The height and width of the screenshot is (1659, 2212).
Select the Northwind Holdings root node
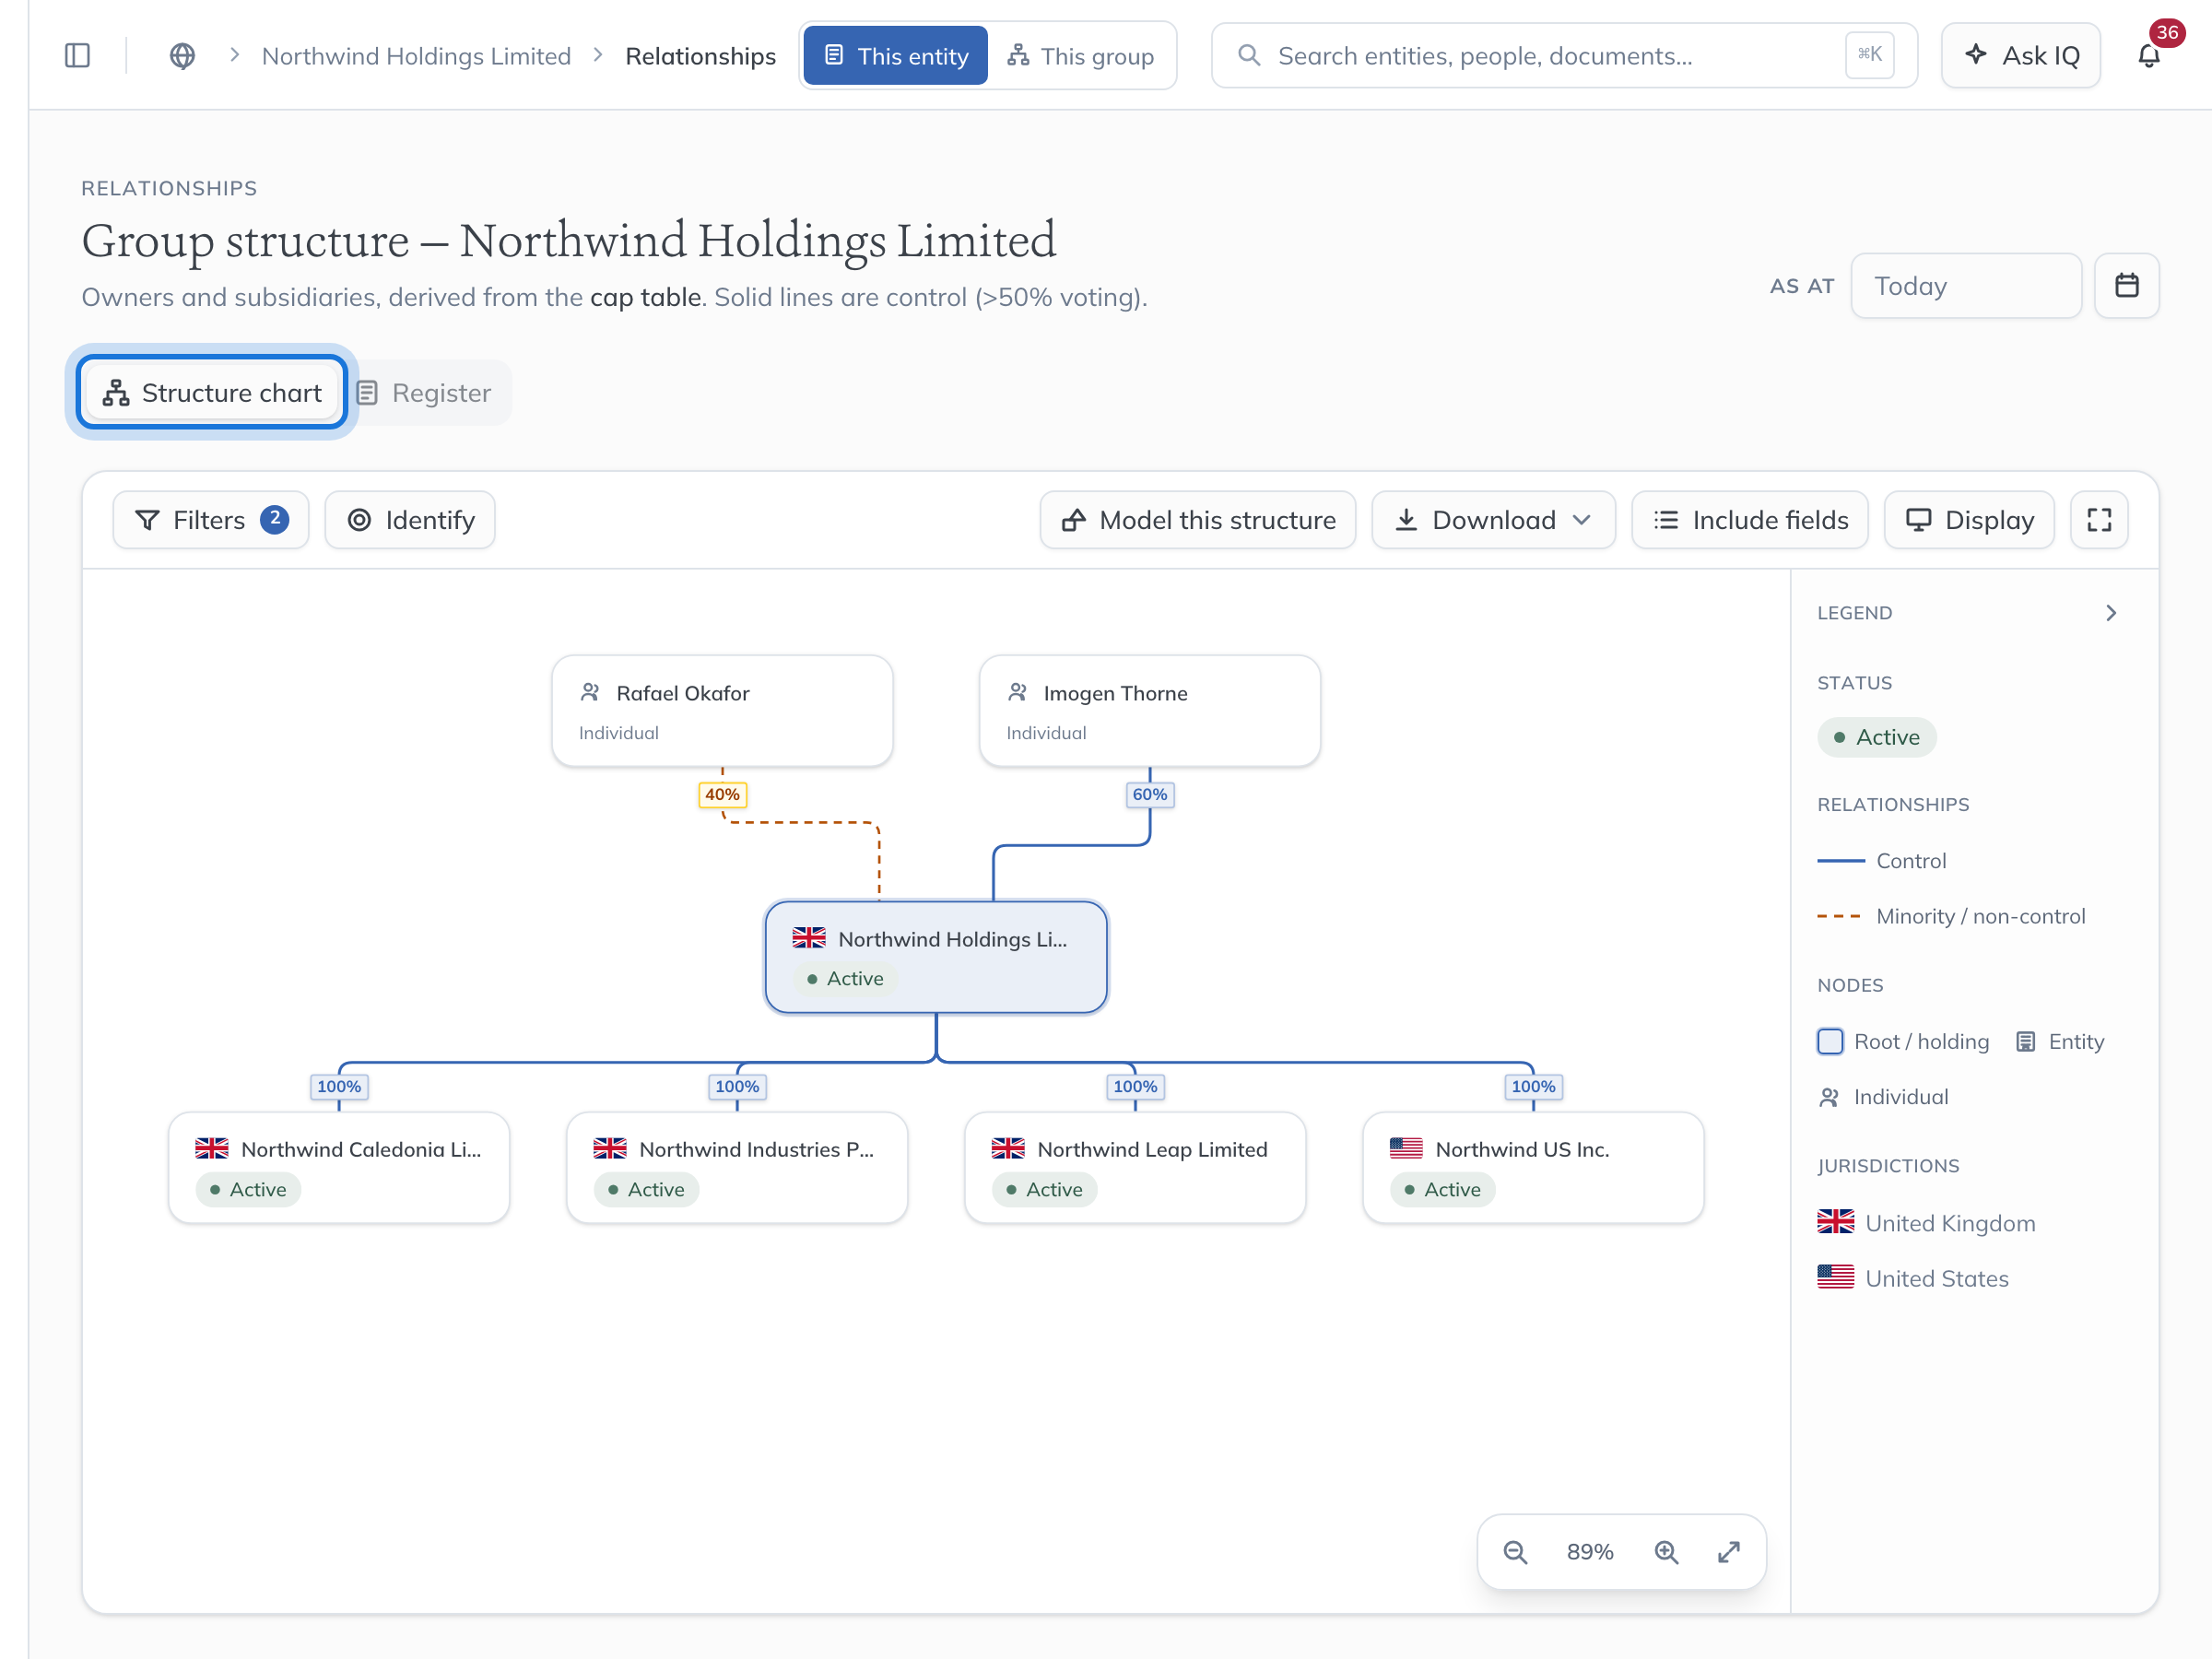[936, 957]
